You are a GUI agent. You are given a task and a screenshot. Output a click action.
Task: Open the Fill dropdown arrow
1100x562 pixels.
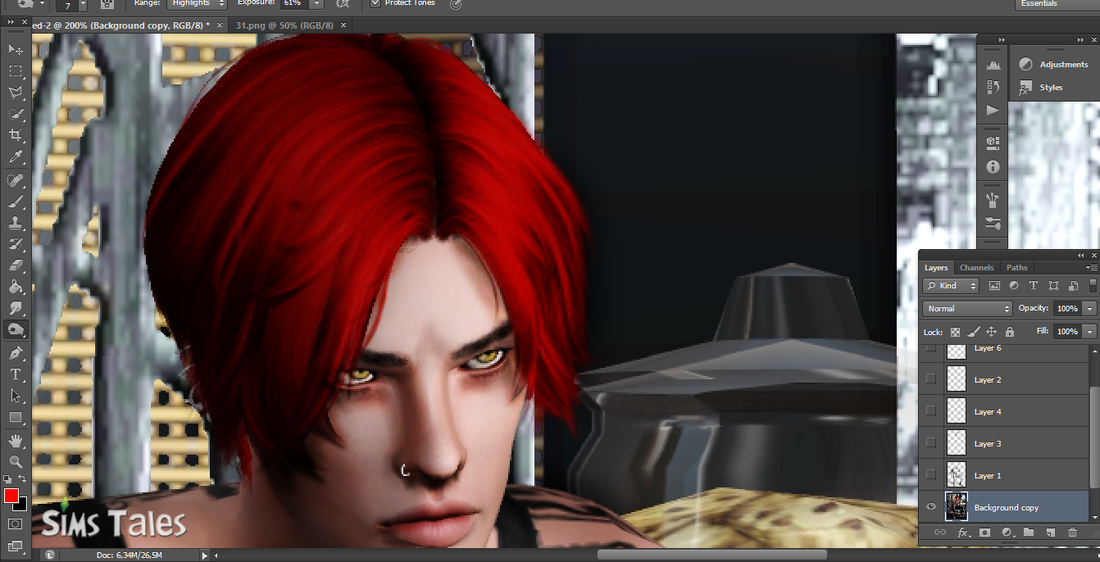coord(1089,331)
